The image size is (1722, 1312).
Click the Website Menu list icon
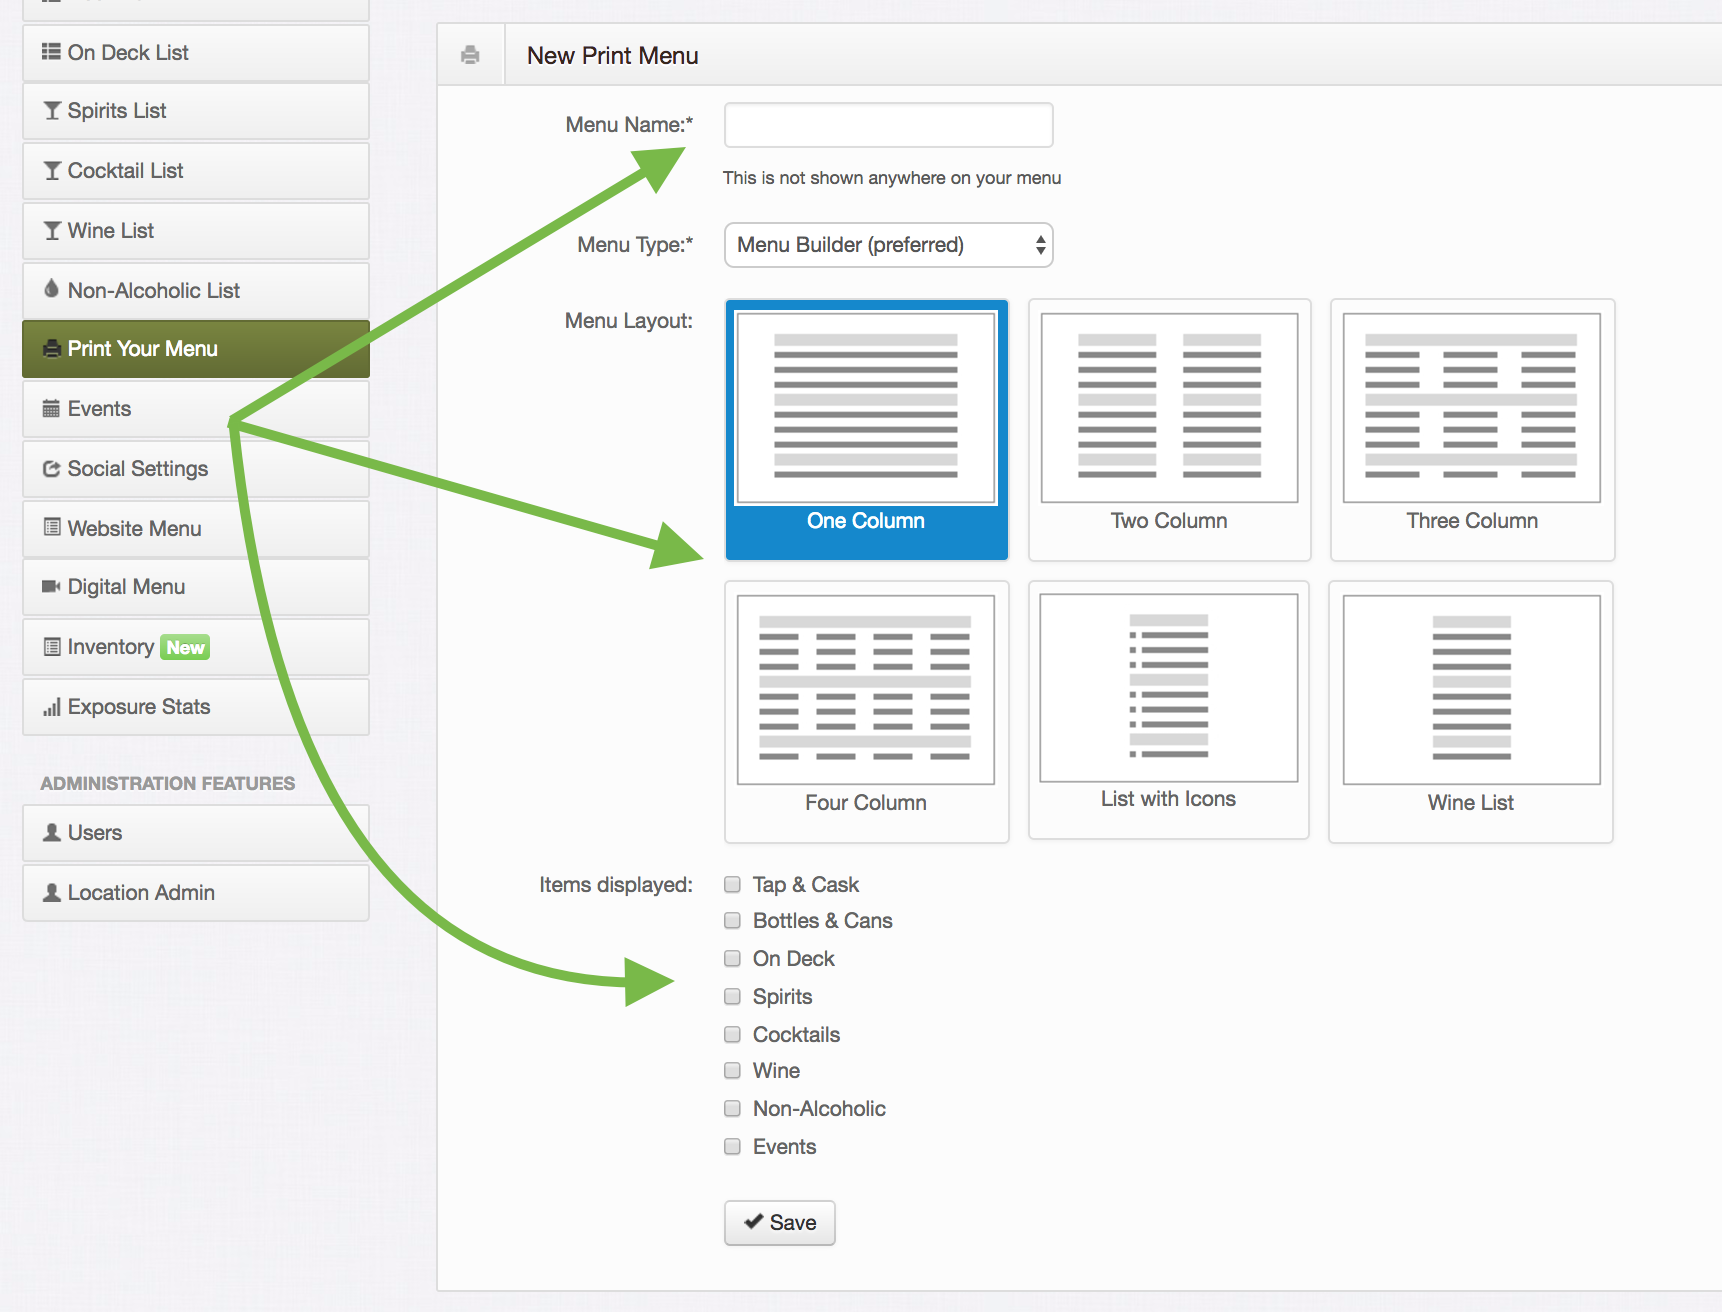coord(52,527)
